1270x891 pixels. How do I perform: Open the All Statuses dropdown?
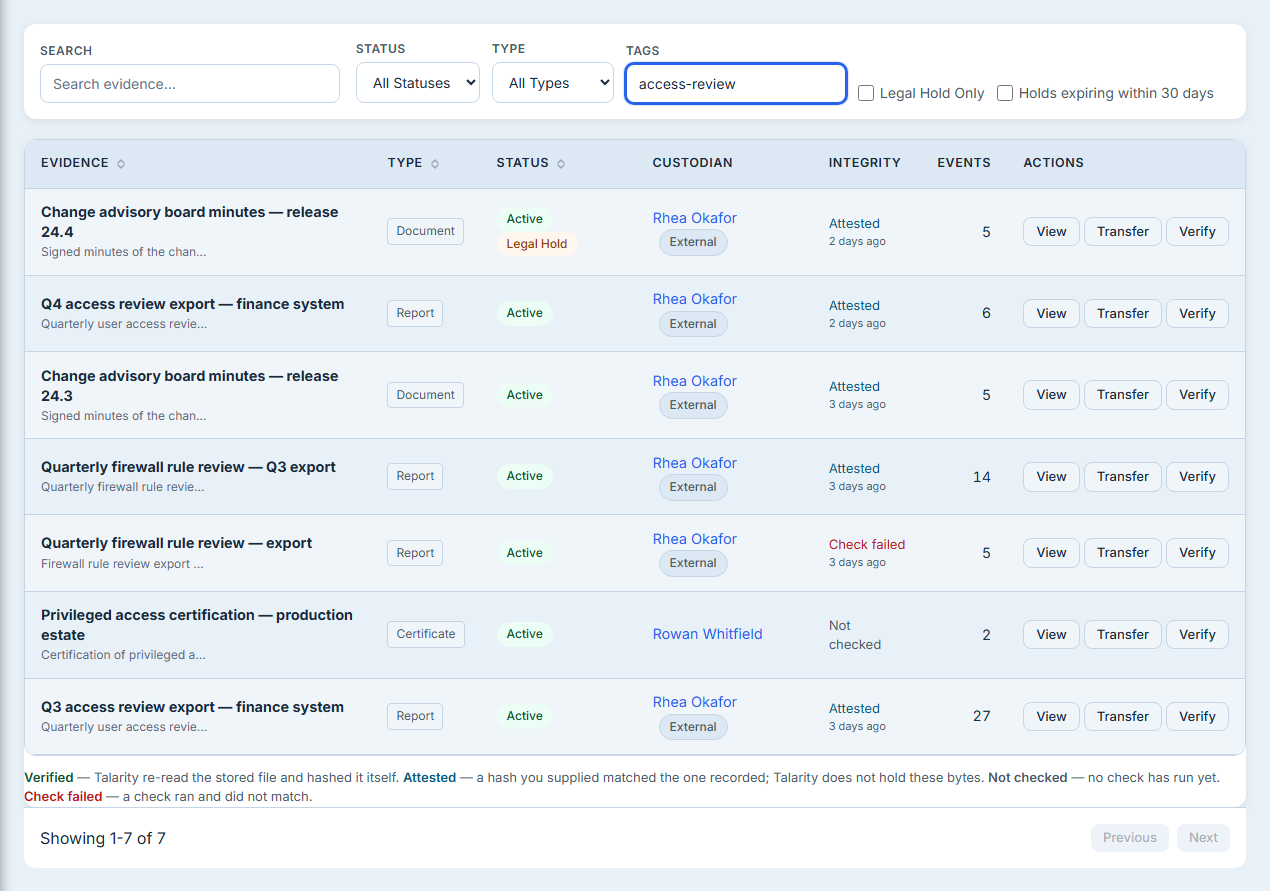coord(418,83)
